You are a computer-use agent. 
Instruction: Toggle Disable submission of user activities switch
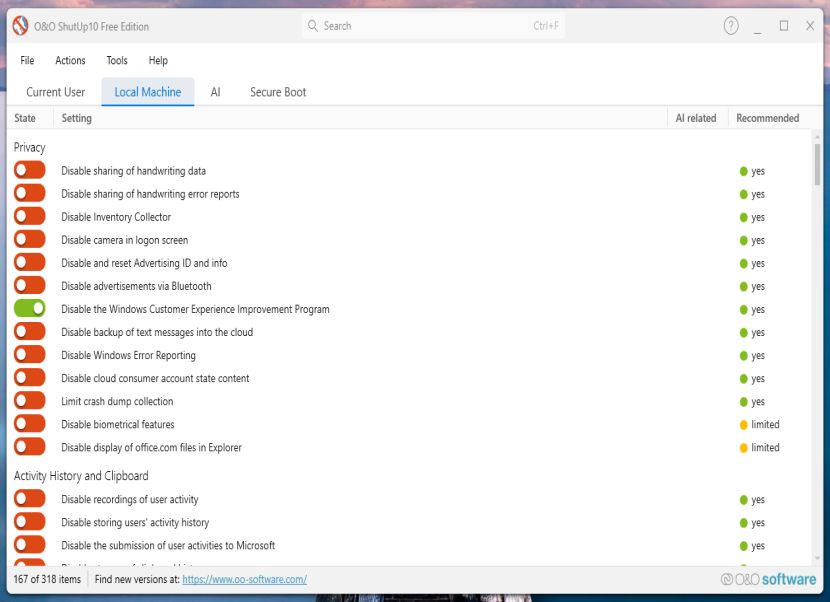(30, 544)
